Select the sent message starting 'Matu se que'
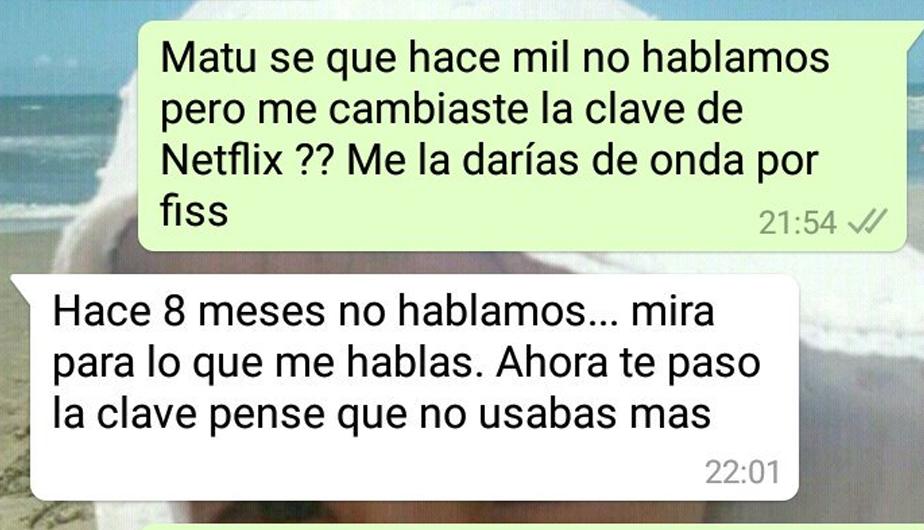 coord(522,136)
